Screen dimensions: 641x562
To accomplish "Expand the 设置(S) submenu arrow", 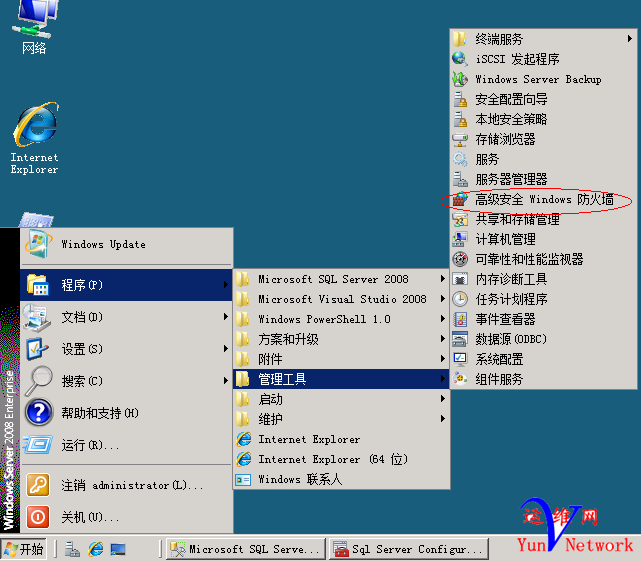I will [x=226, y=349].
